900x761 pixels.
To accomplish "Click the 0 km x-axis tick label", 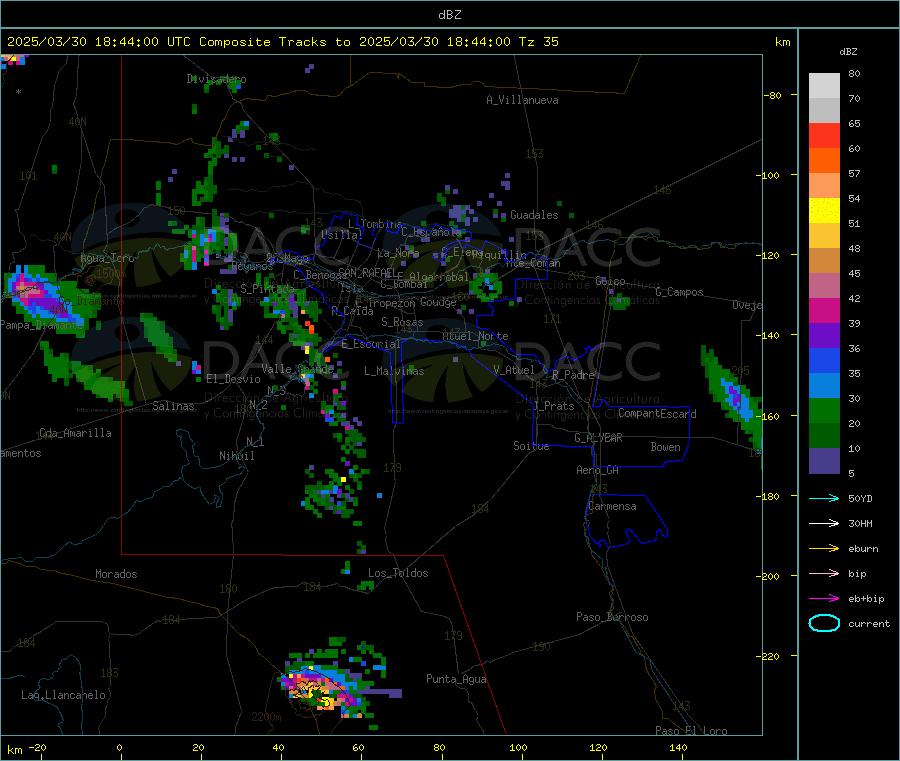I will pyautogui.click(x=119, y=748).
